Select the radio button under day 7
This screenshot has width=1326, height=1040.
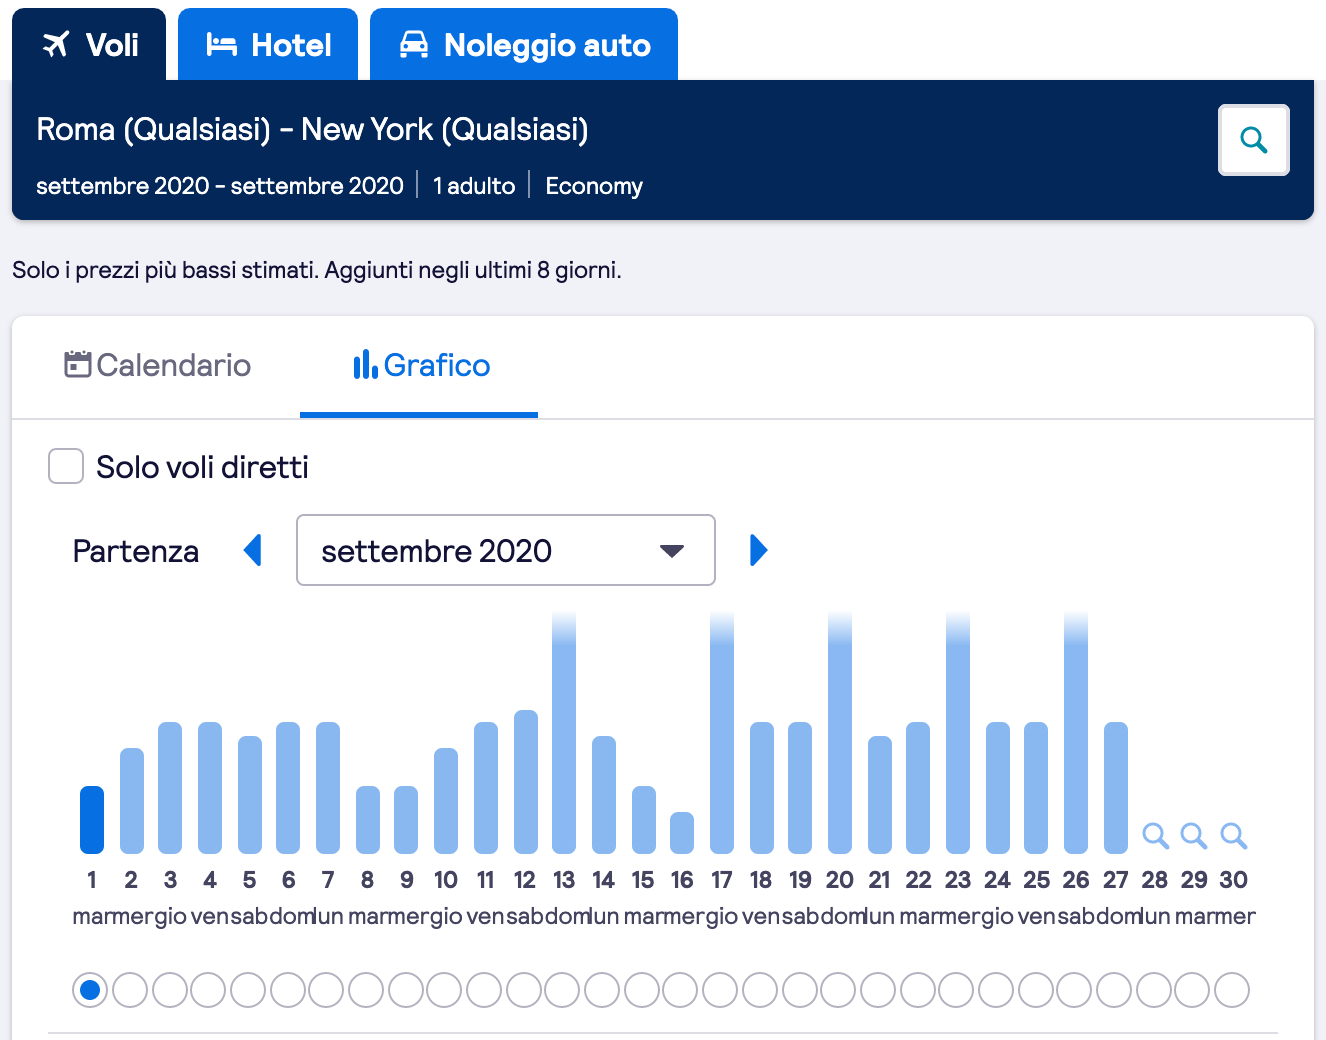326,990
